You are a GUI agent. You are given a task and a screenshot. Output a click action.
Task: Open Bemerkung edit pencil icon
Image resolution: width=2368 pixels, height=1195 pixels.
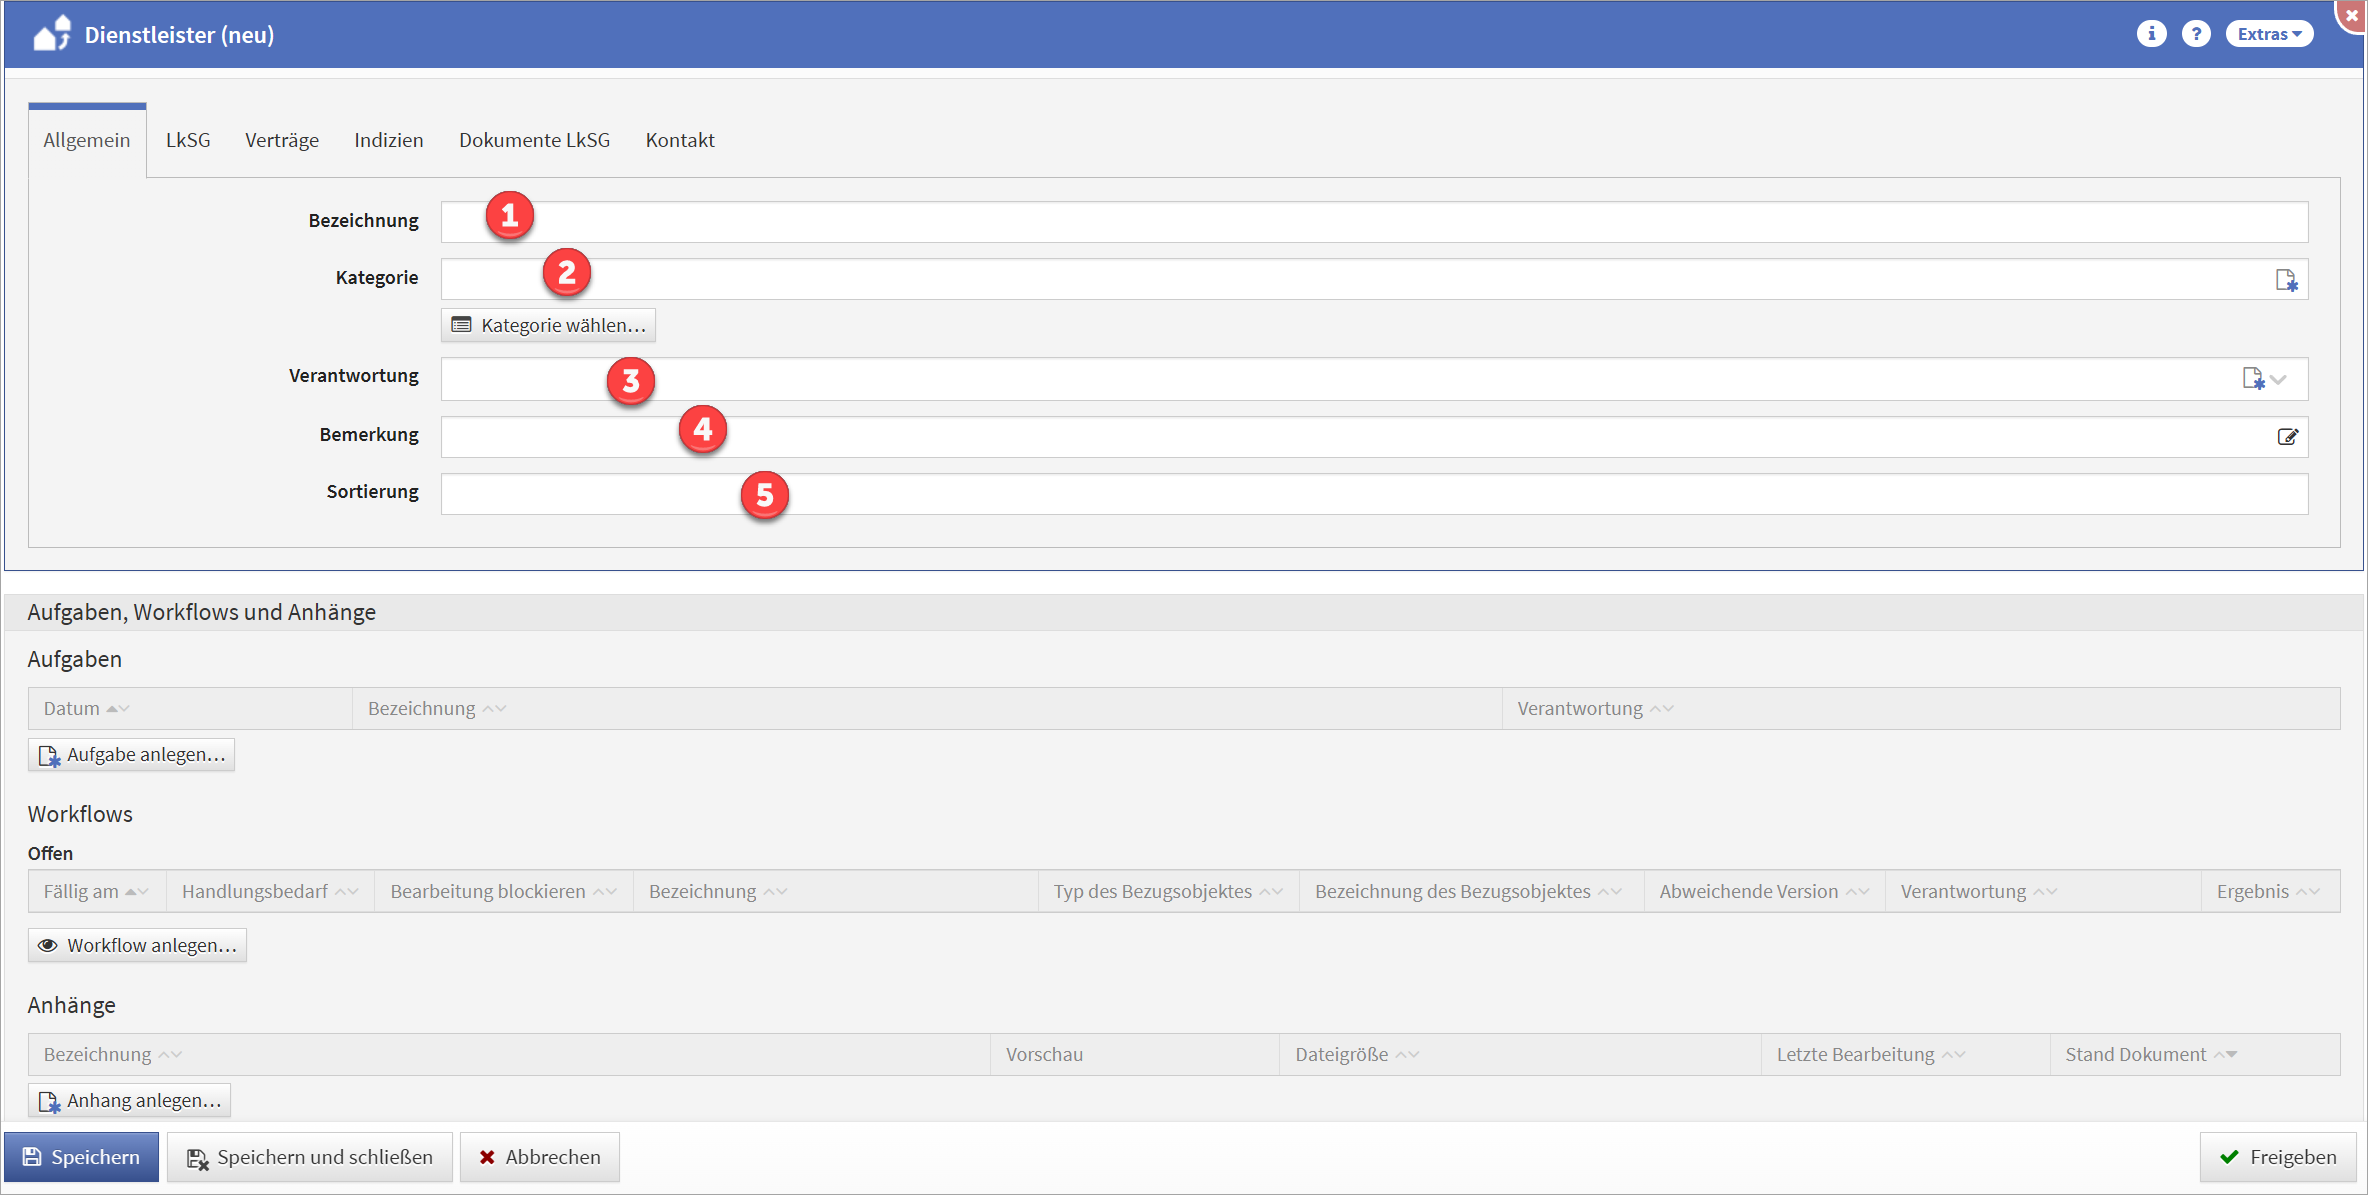(2287, 437)
